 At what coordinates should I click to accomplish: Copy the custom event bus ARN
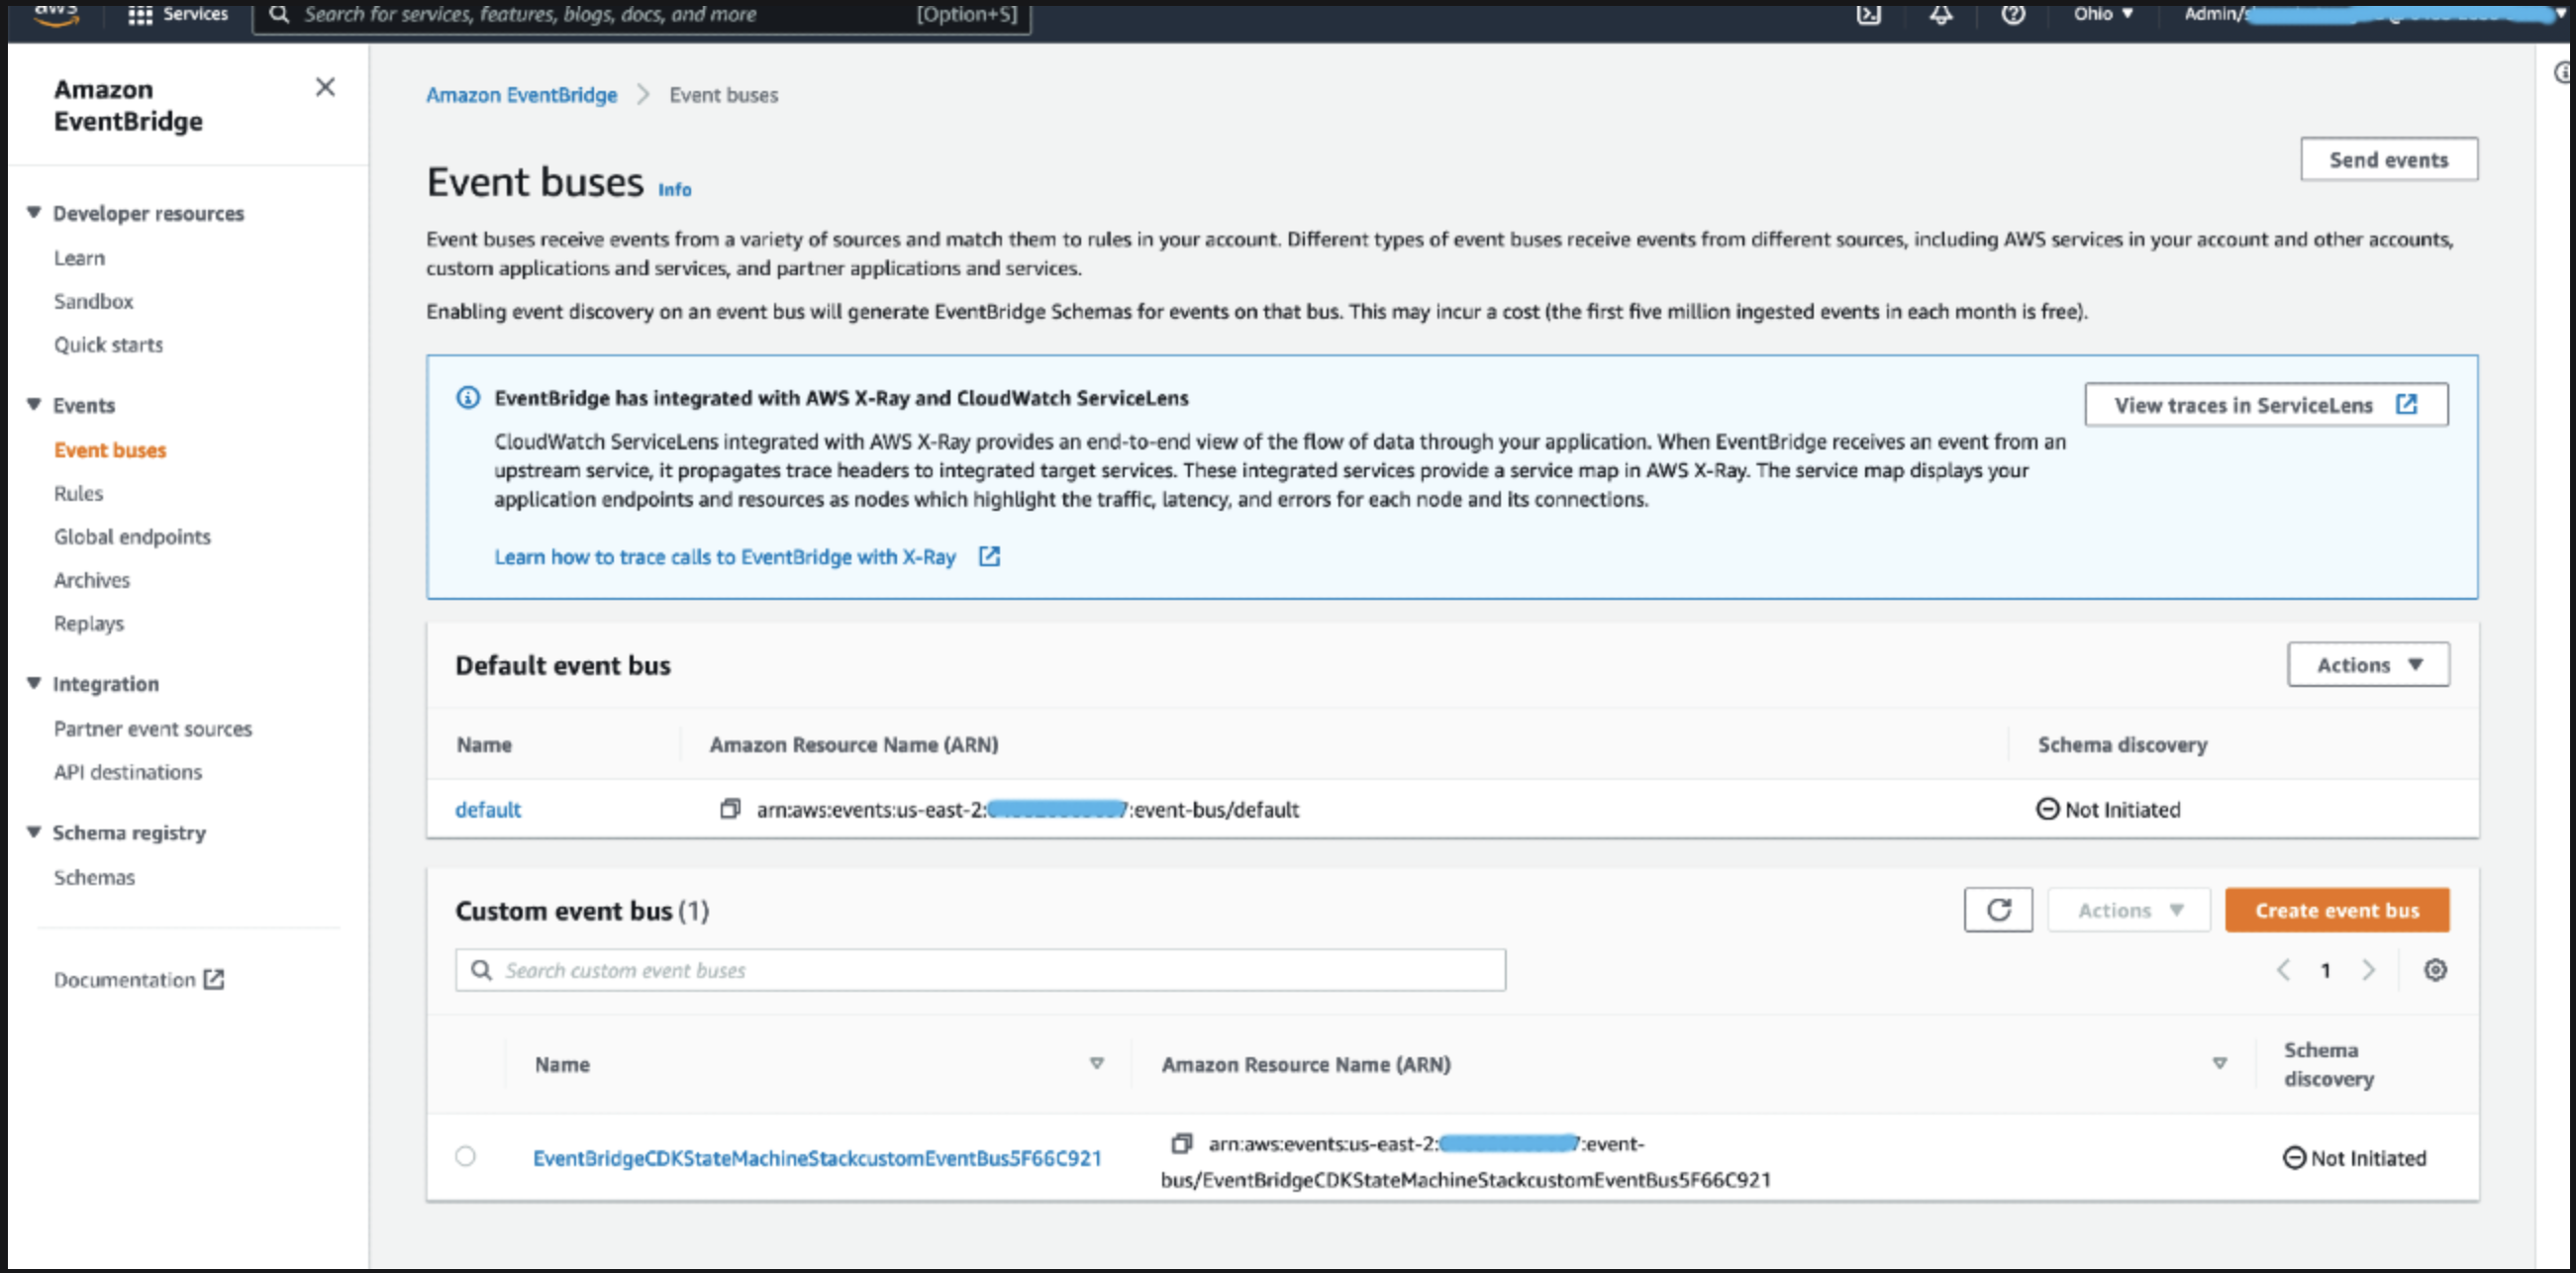coord(1181,1142)
